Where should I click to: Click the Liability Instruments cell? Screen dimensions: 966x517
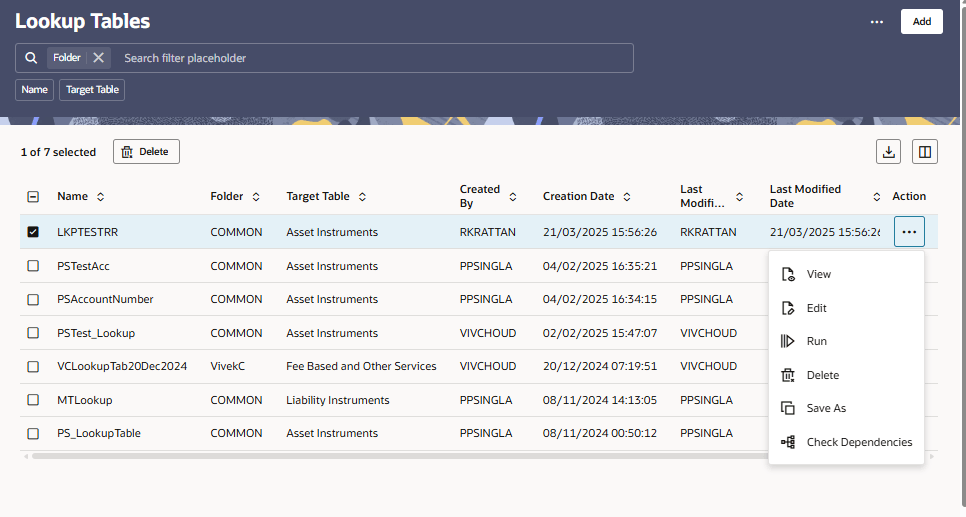(338, 401)
